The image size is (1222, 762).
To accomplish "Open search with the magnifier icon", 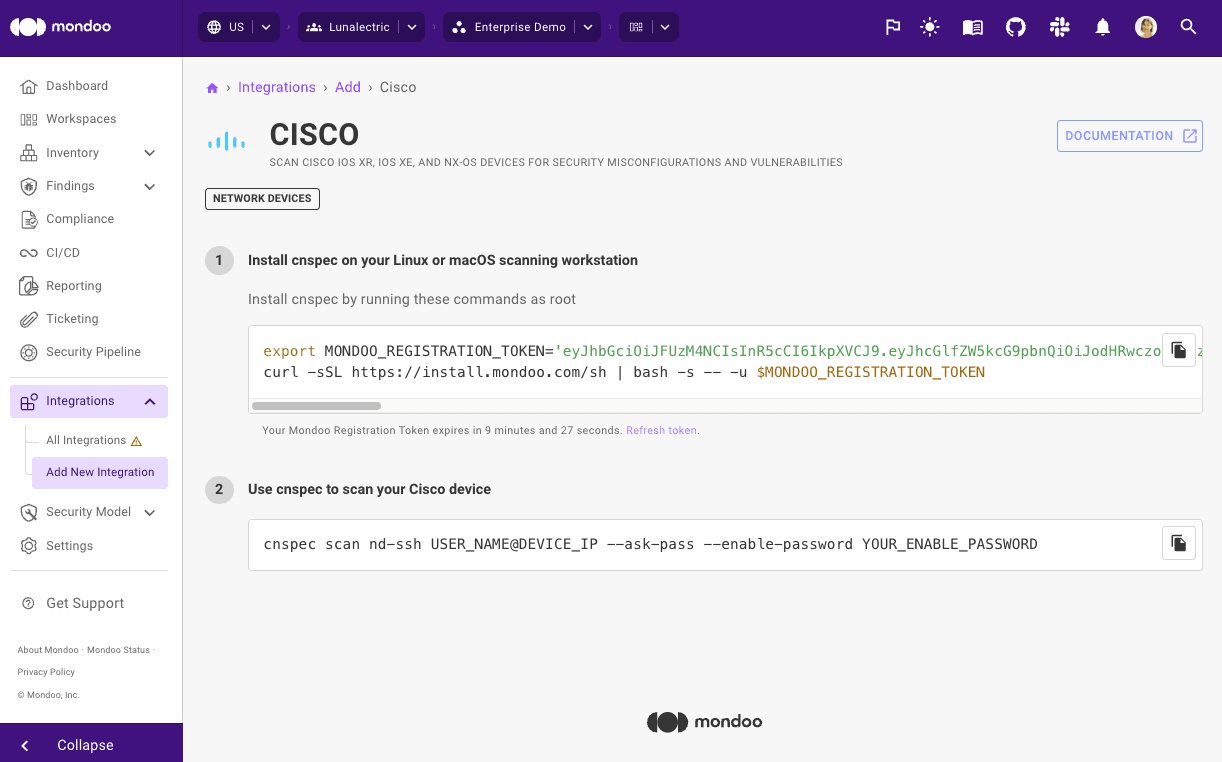I will point(1188,27).
